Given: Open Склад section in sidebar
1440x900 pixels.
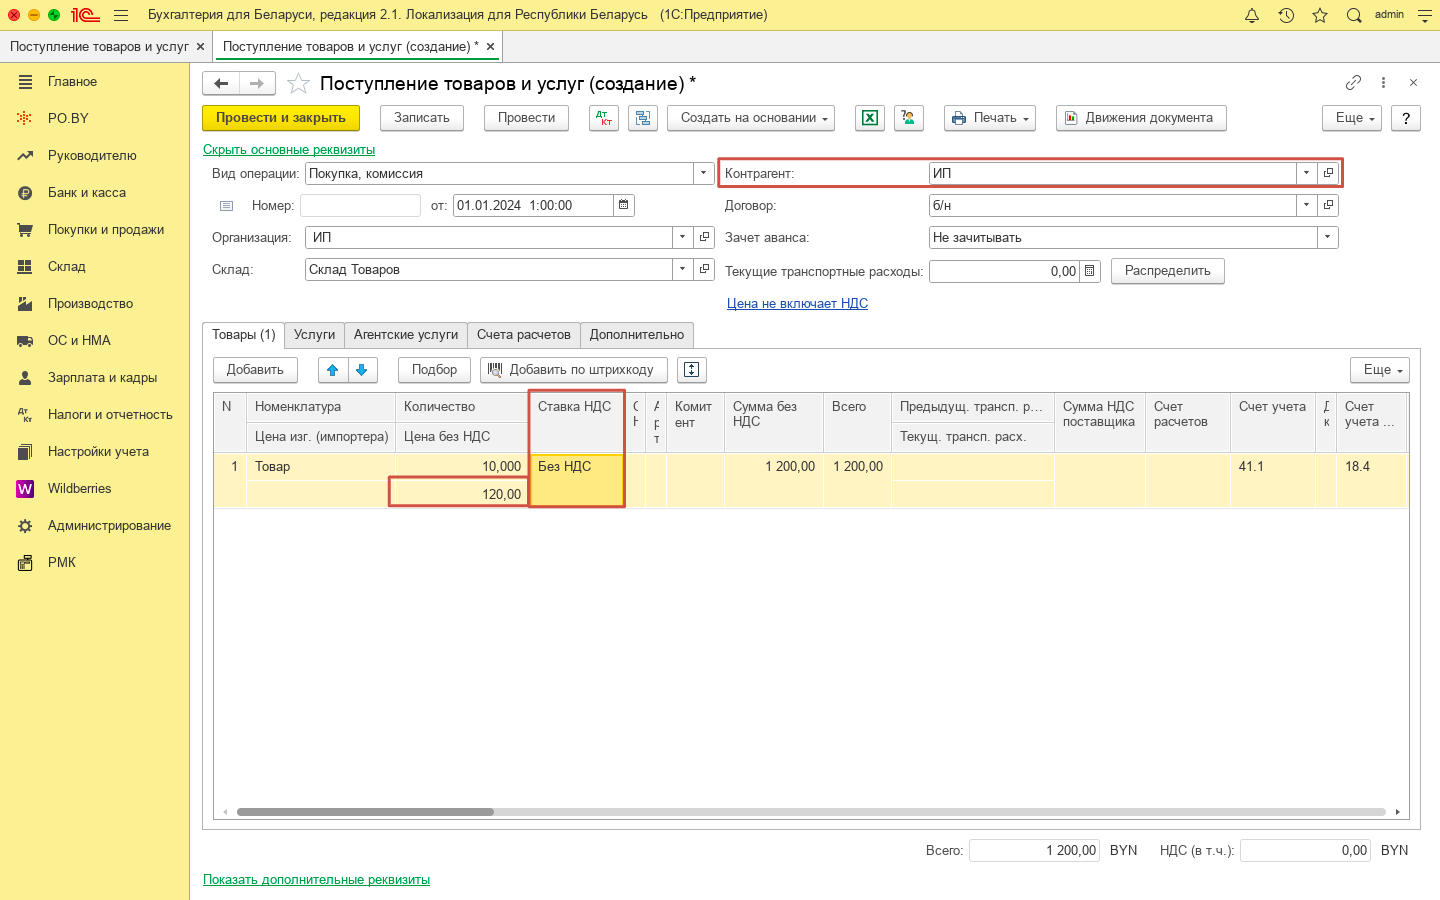Looking at the screenshot, I should click(67, 267).
